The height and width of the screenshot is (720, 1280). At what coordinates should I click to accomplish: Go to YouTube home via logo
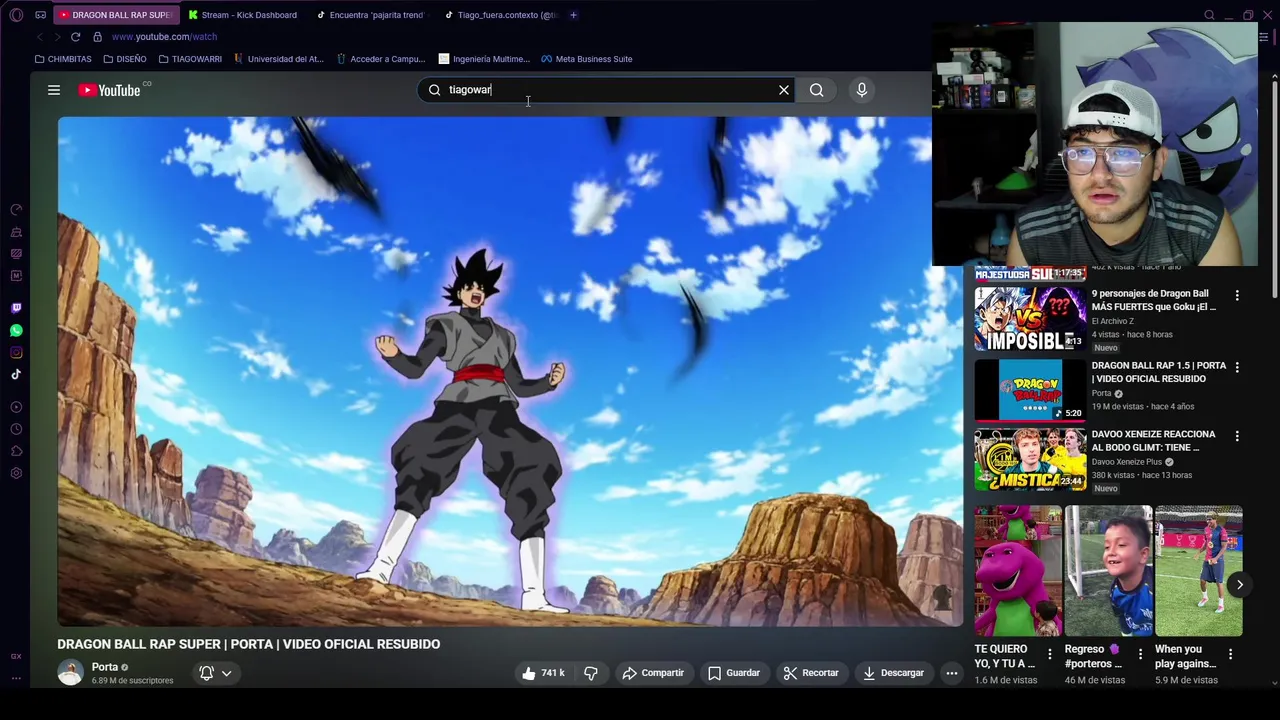pos(110,90)
